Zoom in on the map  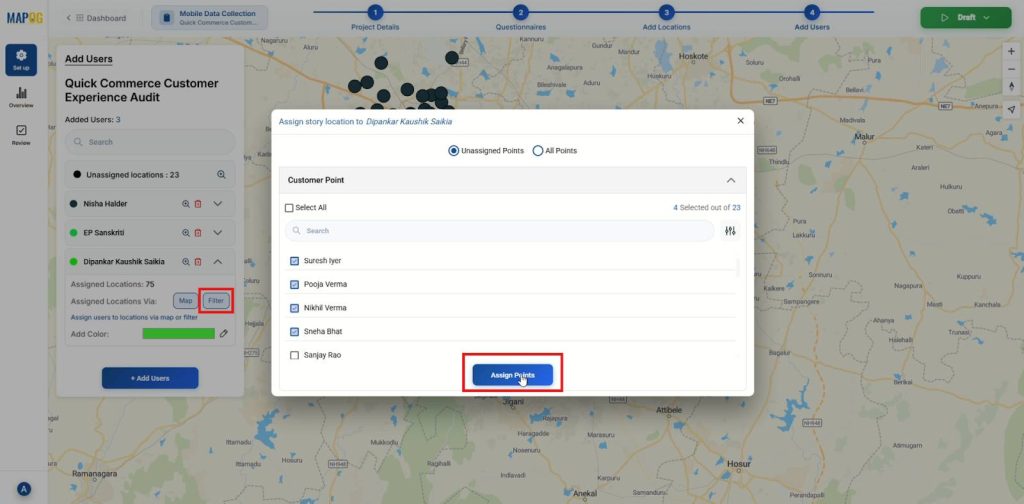(x=1011, y=51)
